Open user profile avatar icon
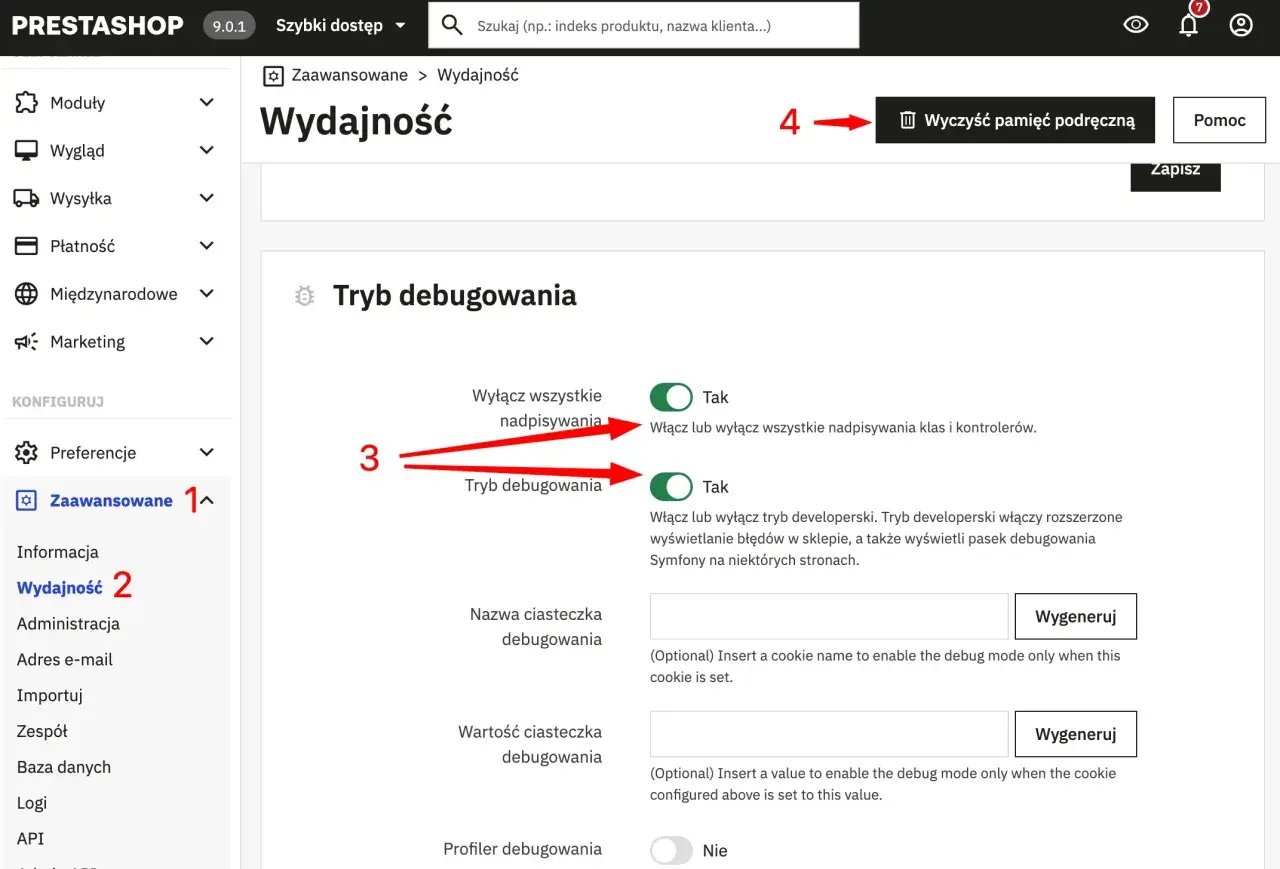The width and height of the screenshot is (1280, 869). tap(1241, 25)
